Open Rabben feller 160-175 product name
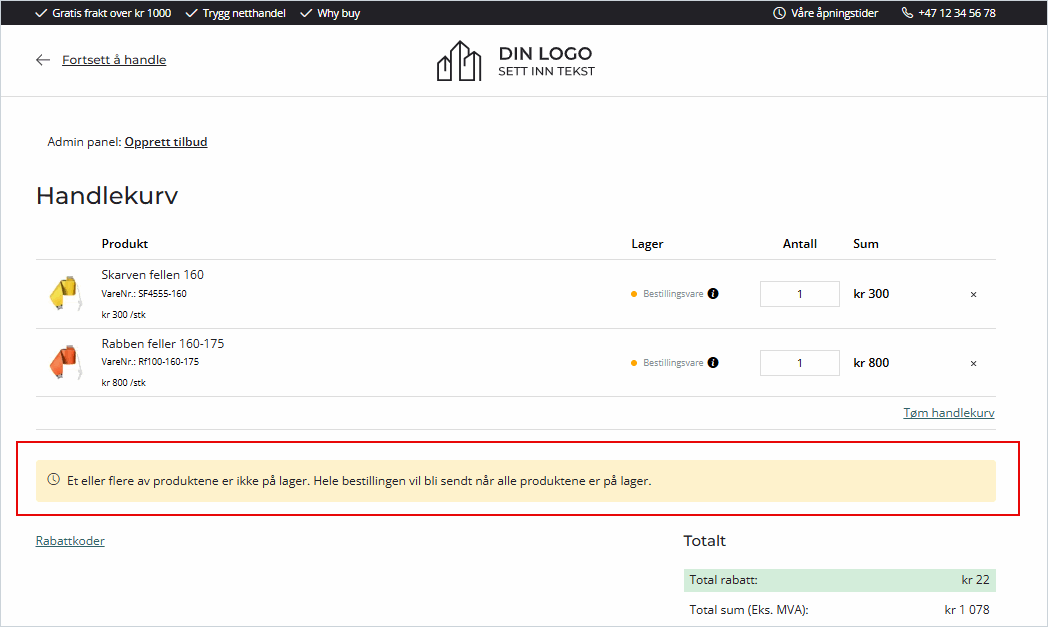Viewport: 1048px width, 627px height. 162,344
